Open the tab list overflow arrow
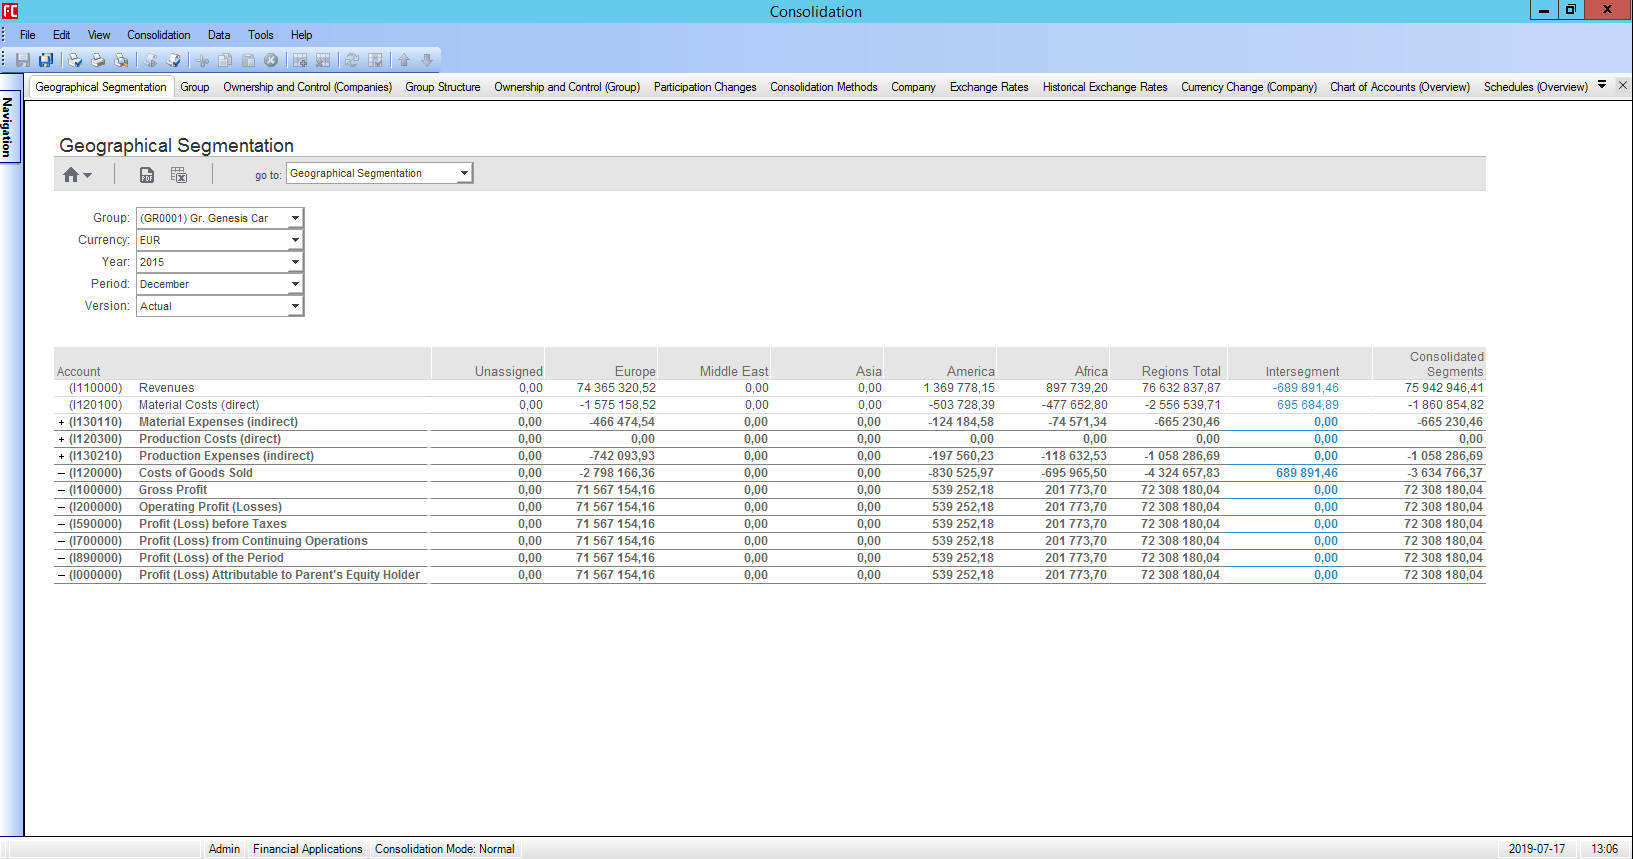Image resolution: width=1633 pixels, height=859 pixels. tap(1602, 85)
